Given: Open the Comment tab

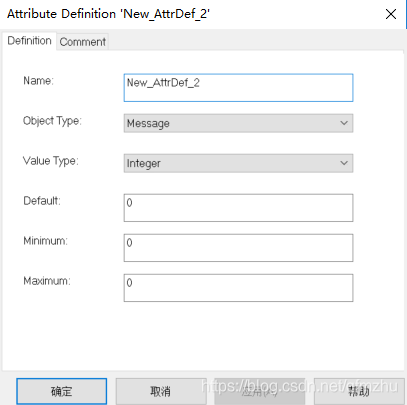Looking at the screenshot, I should [82, 42].
